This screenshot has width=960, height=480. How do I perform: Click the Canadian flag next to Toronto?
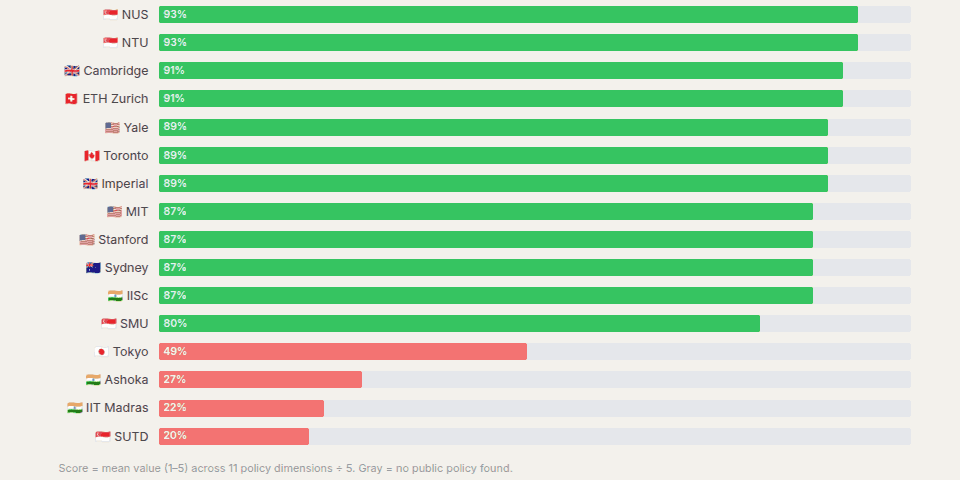(92, 156)
